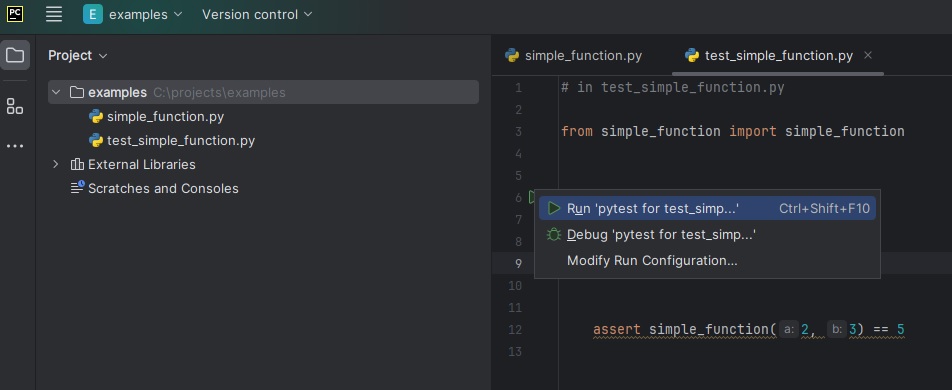Select Scratches and Consoles

tap(163, 188)
